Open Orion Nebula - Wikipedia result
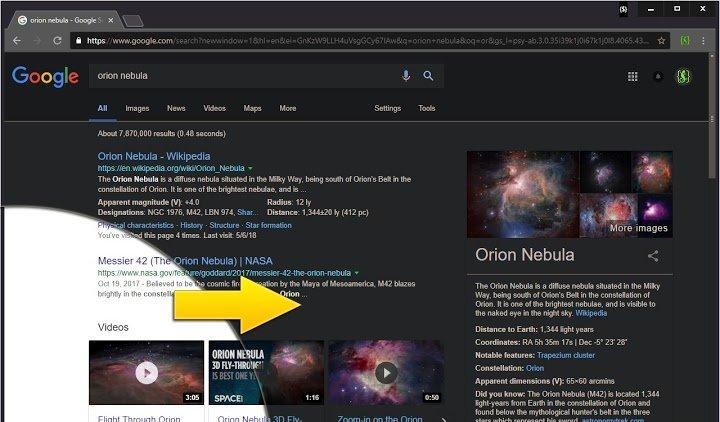This screenshot has height=422, width=720. (x=154, y=156)
